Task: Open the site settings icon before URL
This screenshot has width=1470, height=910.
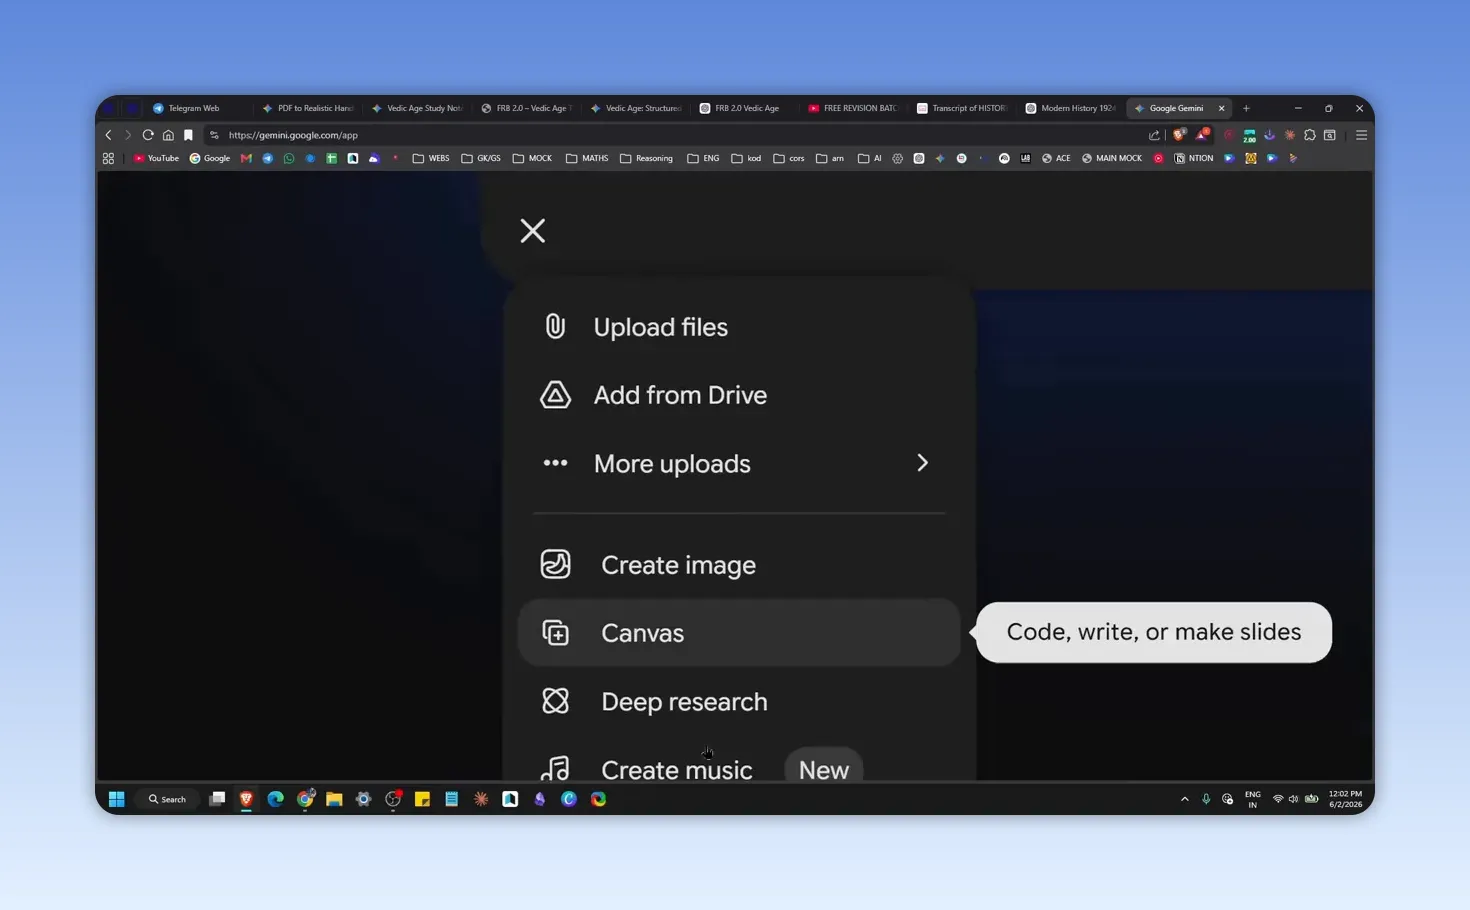Action: (214, 135)
